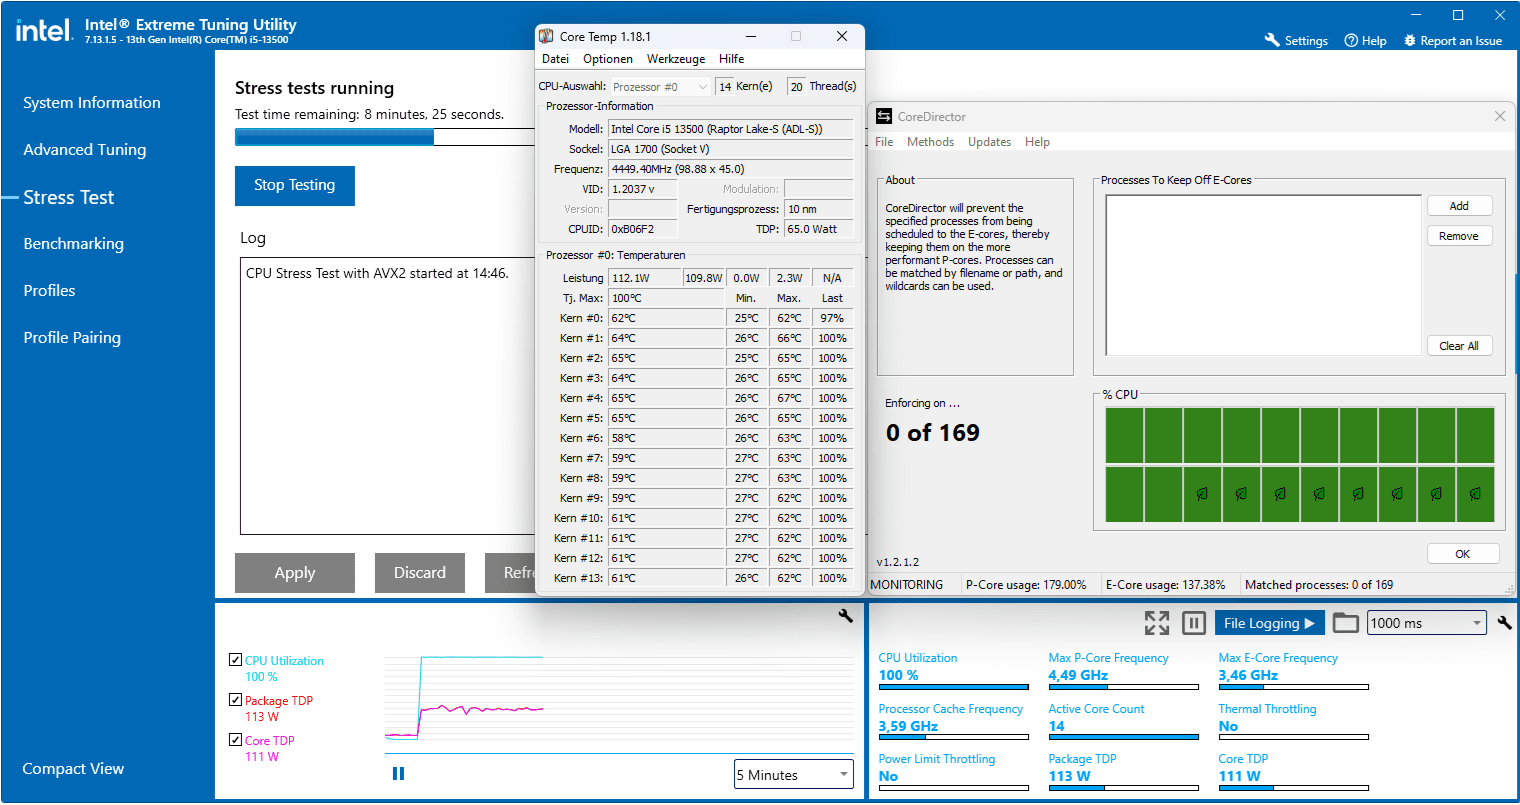The width and height of the screenshot is (1520, 805).
Task: Click the Thermal Throttling 'No' value
Action: 1228,727
